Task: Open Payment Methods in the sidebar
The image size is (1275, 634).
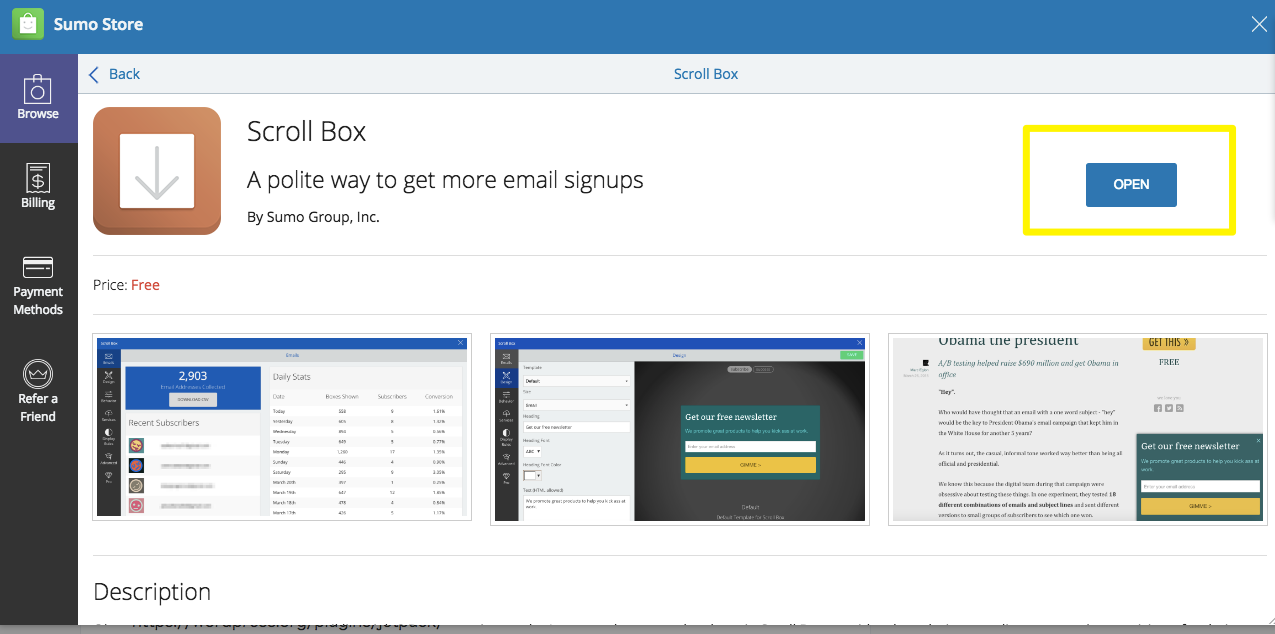Action: pos(38,284)
